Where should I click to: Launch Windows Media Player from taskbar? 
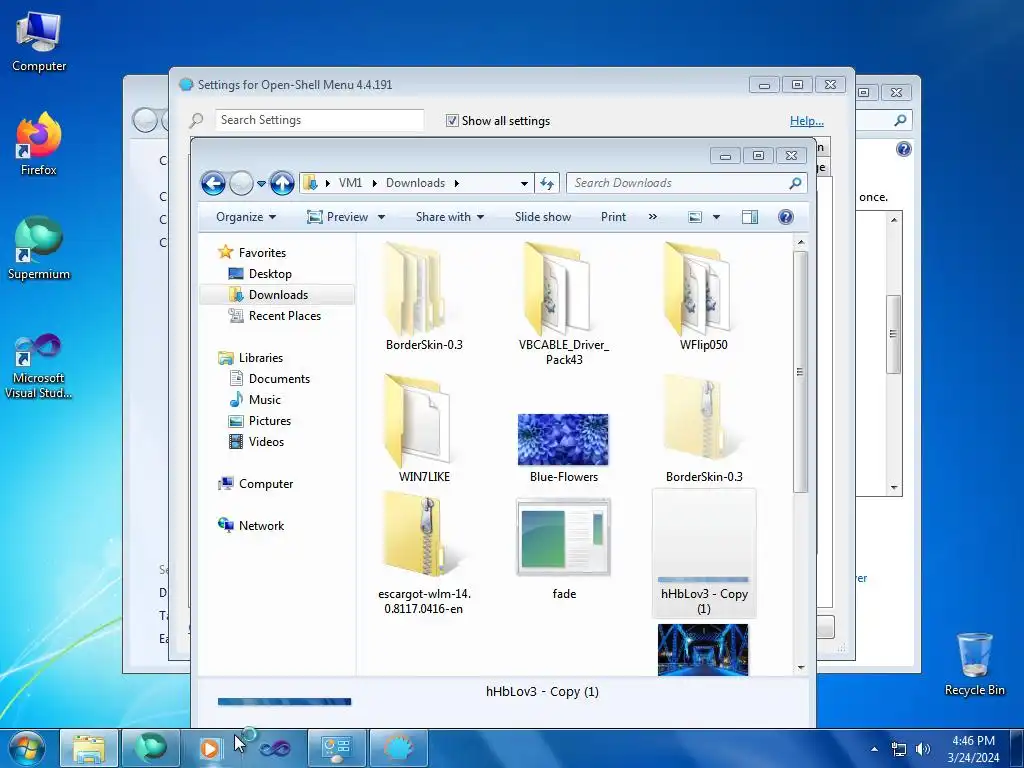[x=208, y=748]
